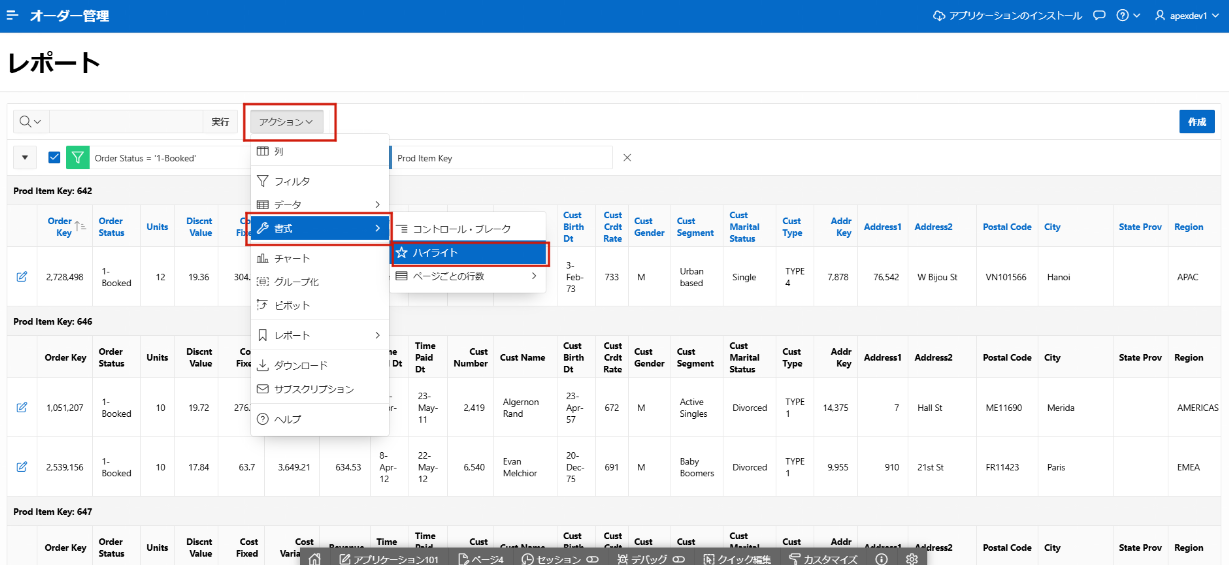This screenshot has height=565, width=1229.
Task: Collapse the report settings triangle
Action: pyautogui.click(x=25, y=158)
